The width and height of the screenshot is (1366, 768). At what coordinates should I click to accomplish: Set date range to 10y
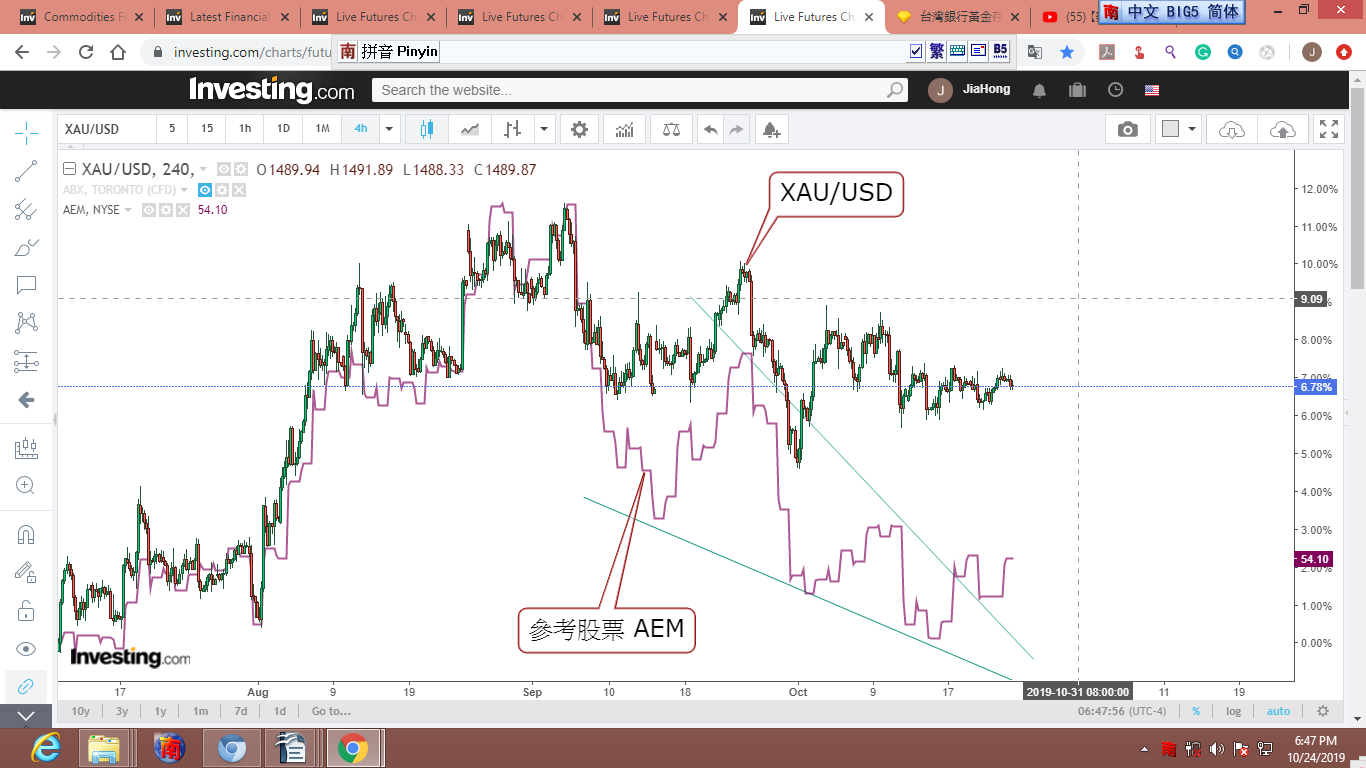coord(81,711)
